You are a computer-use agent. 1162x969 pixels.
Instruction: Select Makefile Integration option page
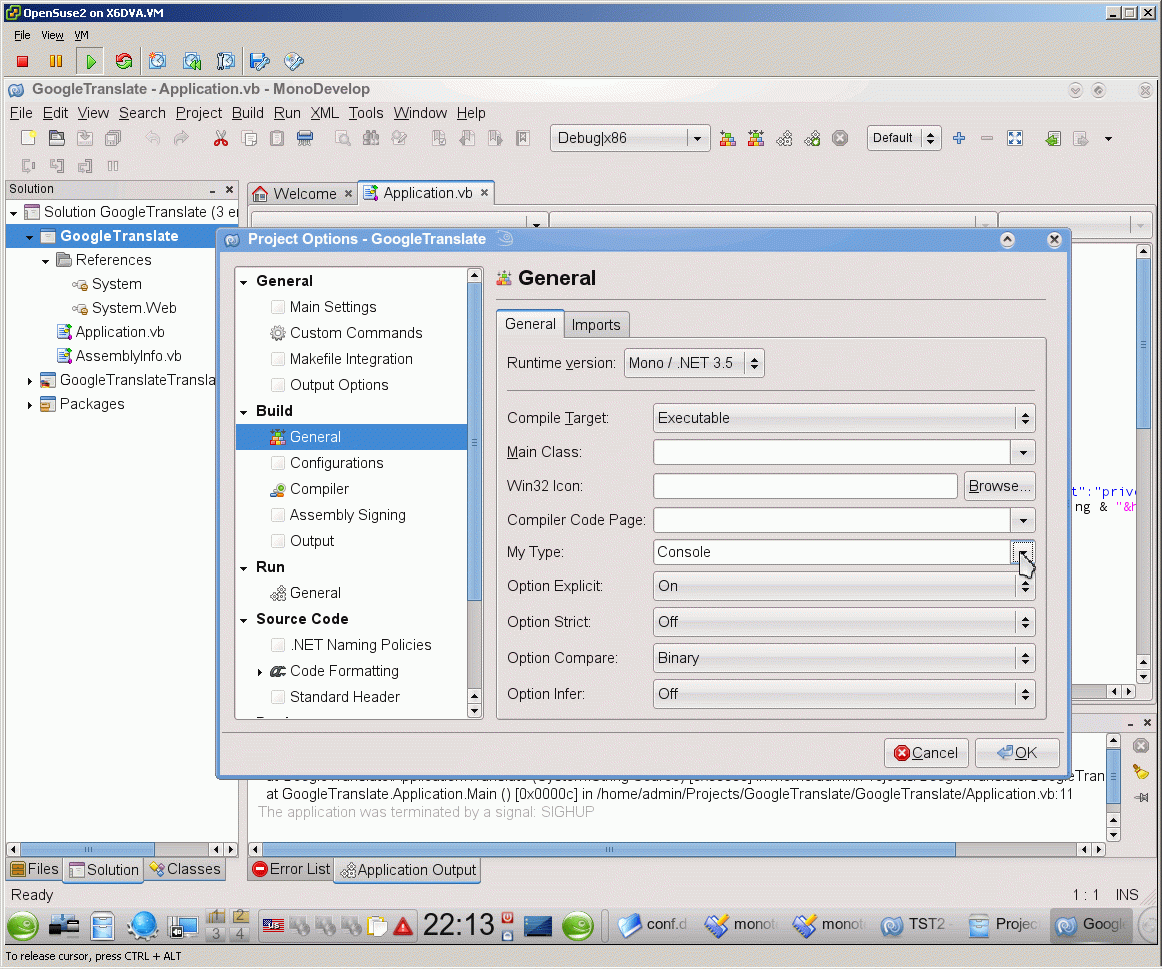click(x=351, y=359)
